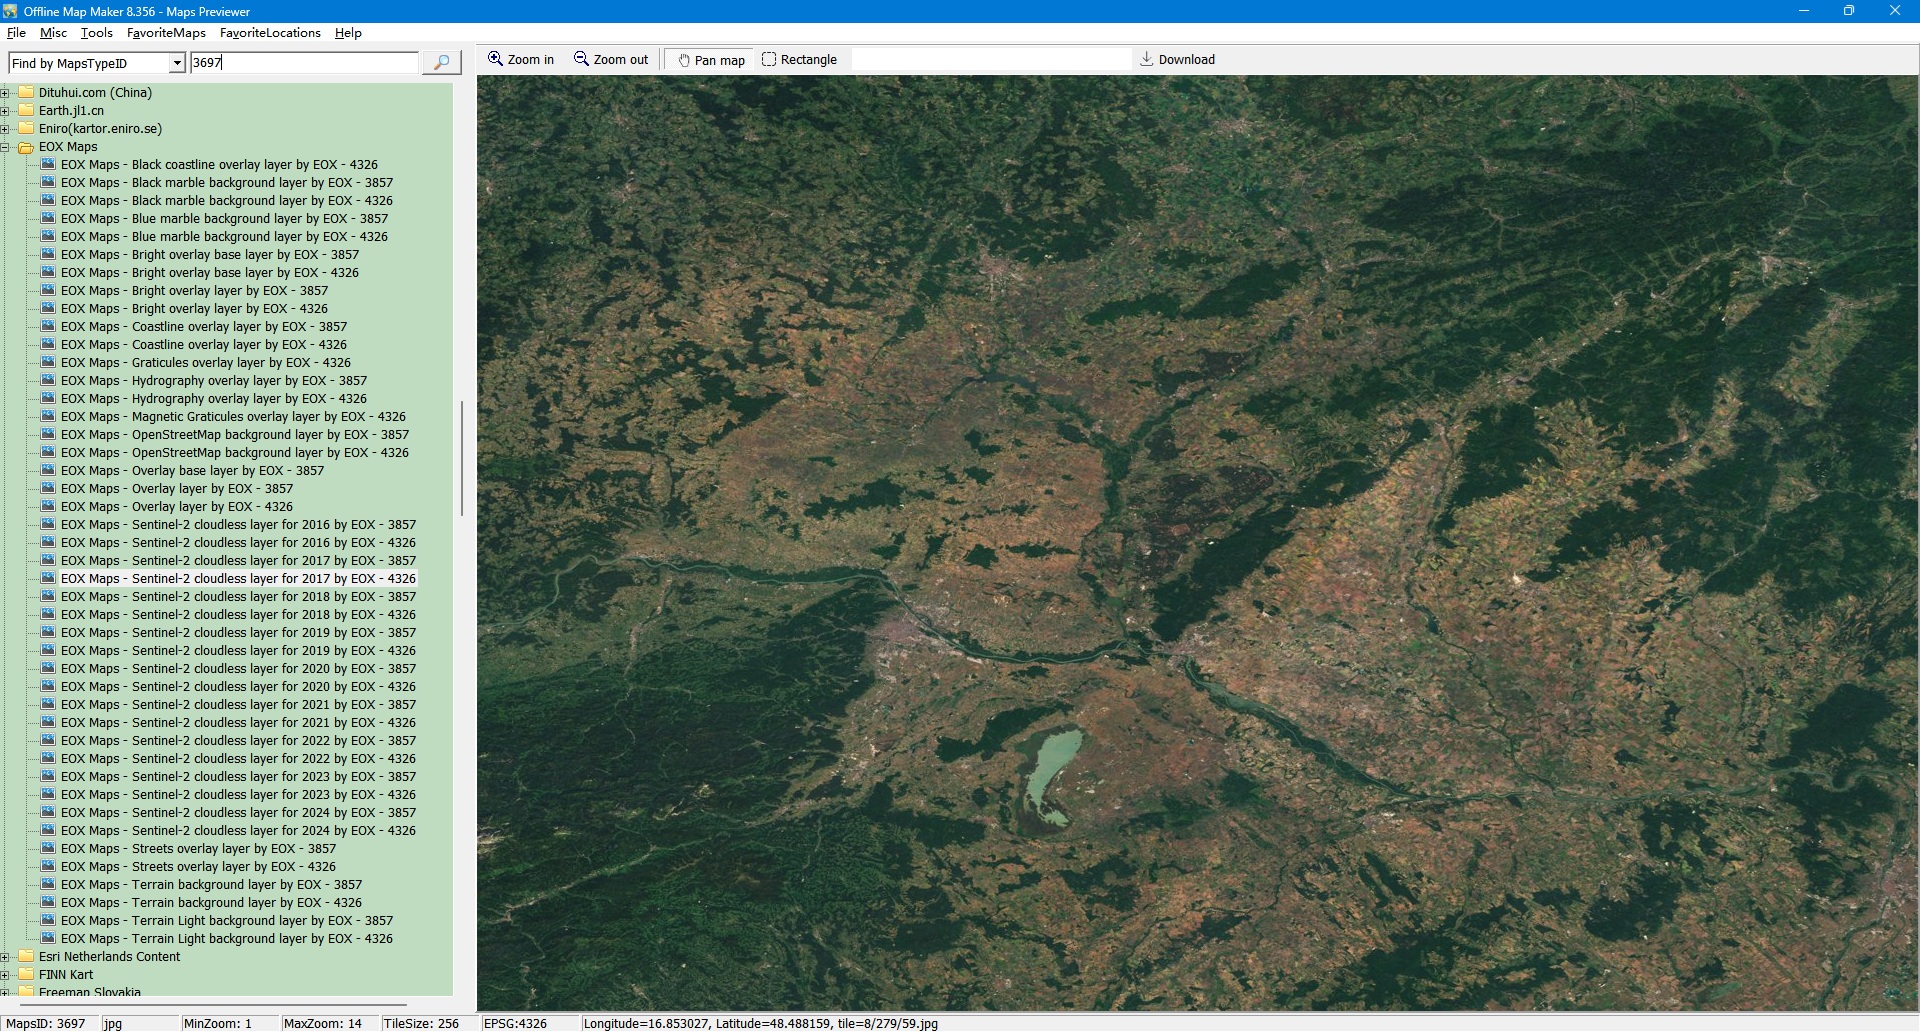
Task: Activate the Pan map hand tool
Action: coord(711,60)
